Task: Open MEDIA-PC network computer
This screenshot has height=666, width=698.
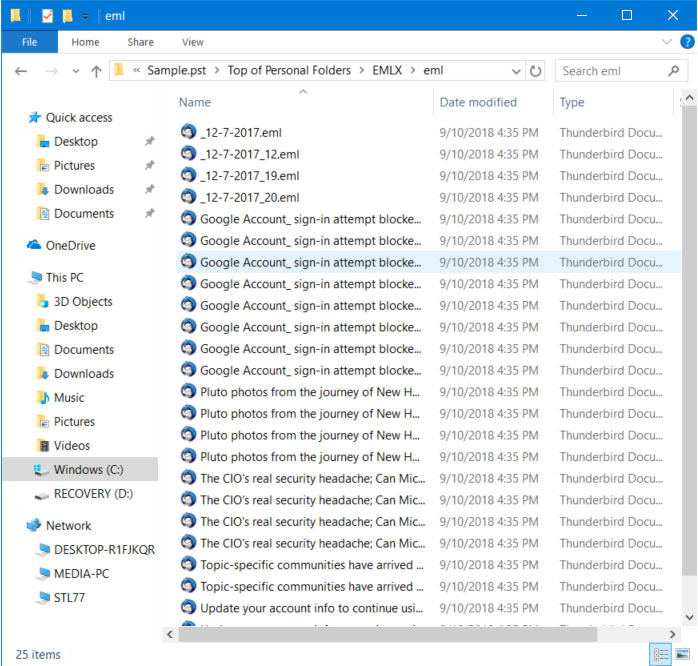Action: coord(81,574)
